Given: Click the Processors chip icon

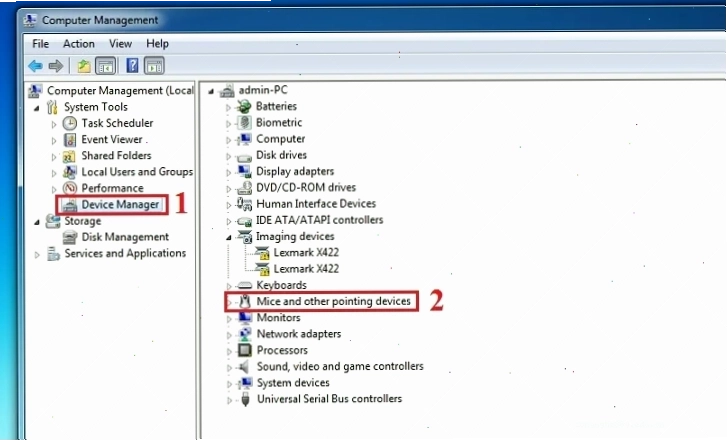Looking at the screenshot, I should coord(244,350).
